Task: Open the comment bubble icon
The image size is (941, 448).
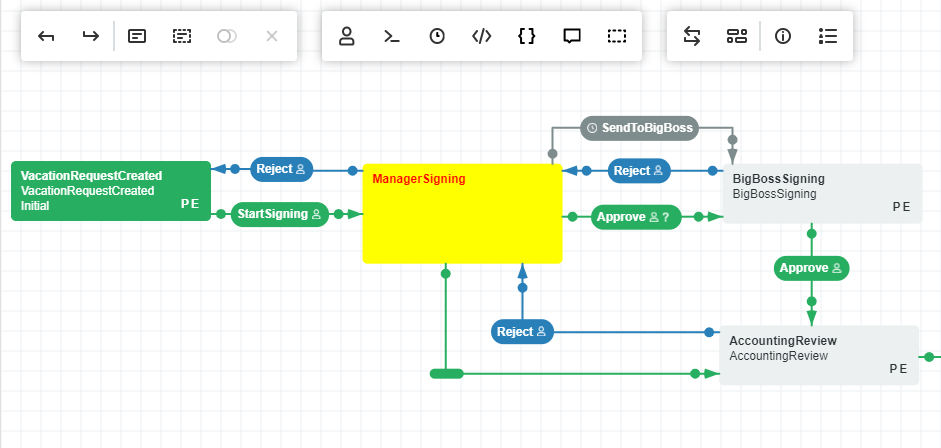Action: (x=572, y=37)
